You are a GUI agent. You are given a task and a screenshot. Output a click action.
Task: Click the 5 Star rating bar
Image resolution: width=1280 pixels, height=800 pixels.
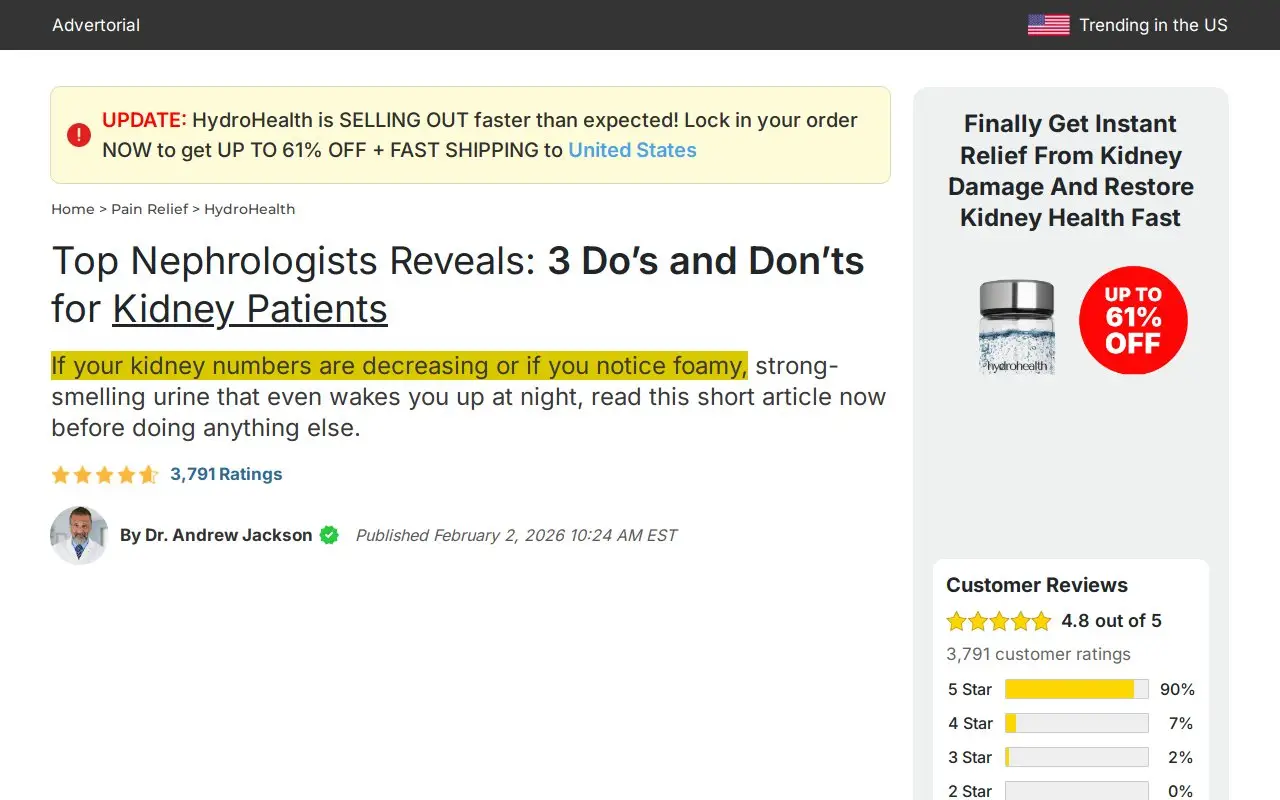tap(1076, 689)
